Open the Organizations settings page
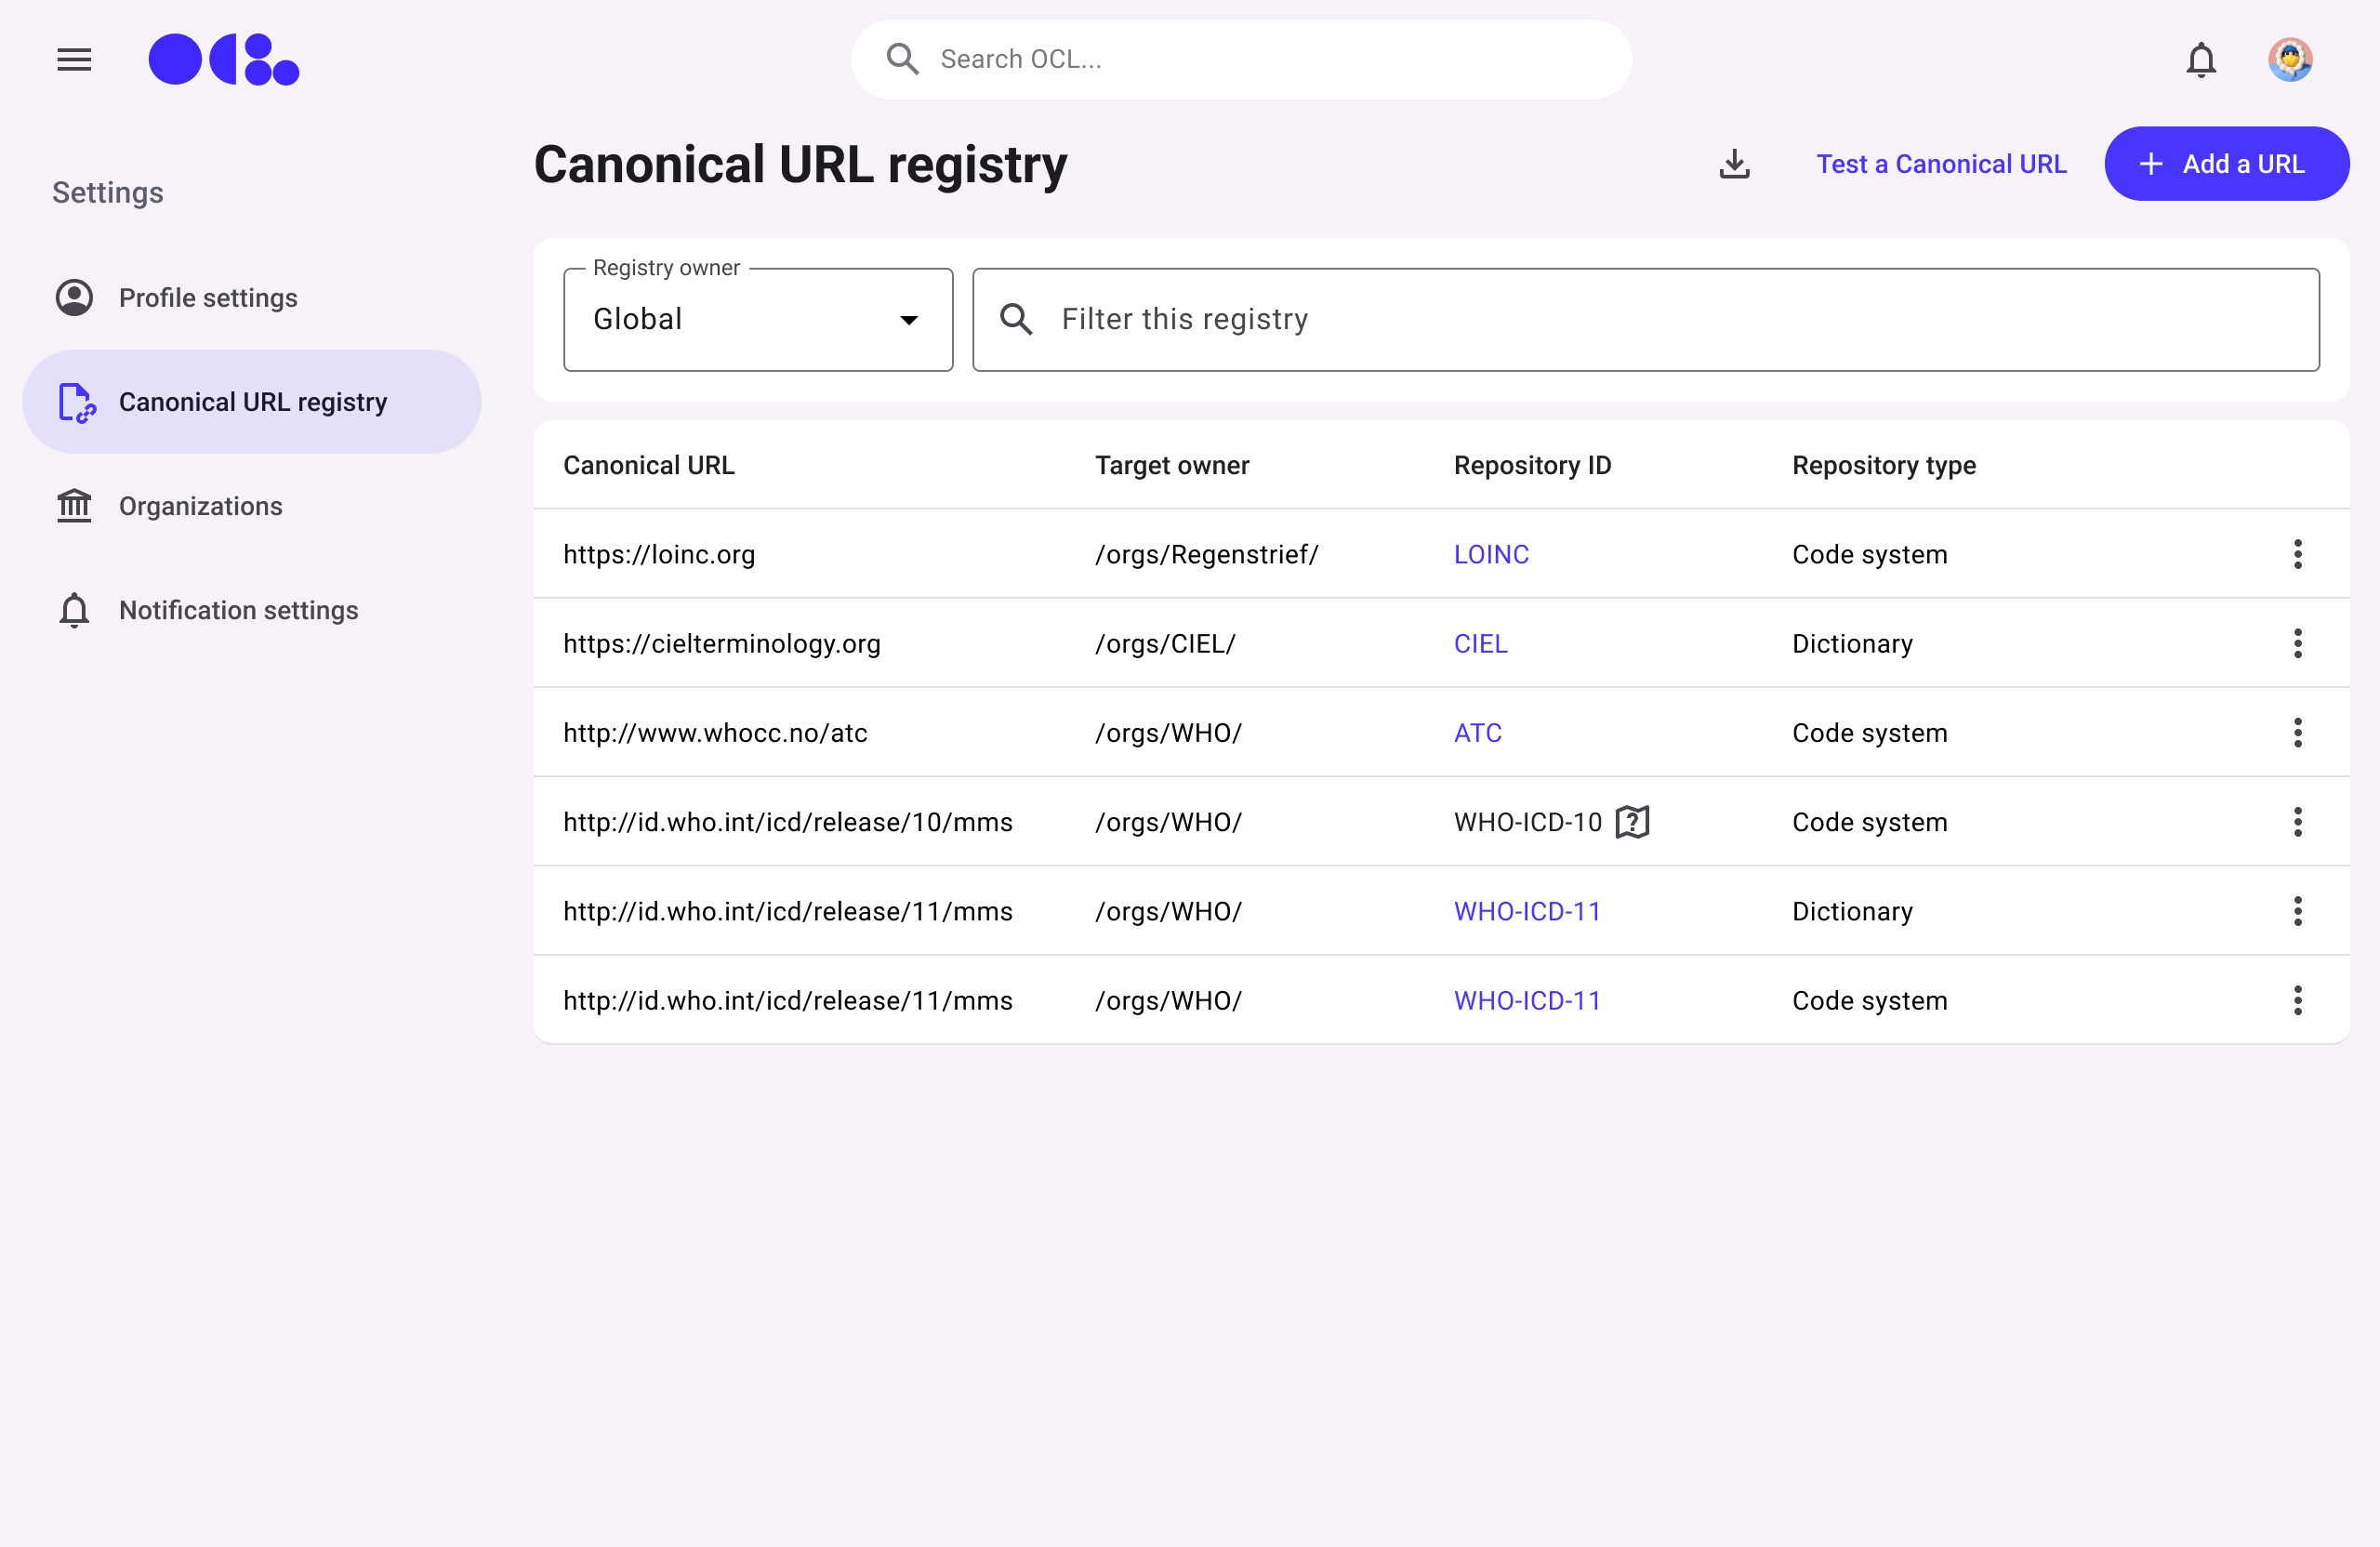Screen dimensions: 2380x1547 click(x=200, y=506)
